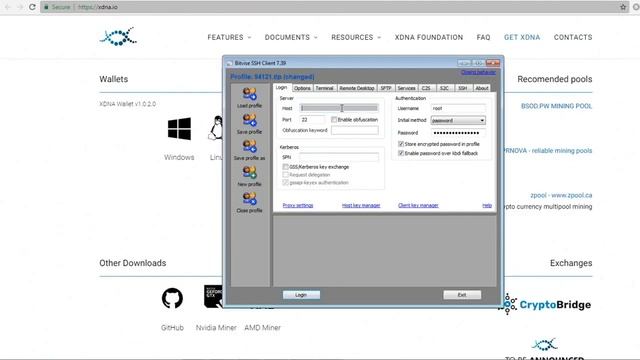Open the SFTP tab
Viewport: 640px width, 360px height.
pyautogui.click(x=386, y=88)
